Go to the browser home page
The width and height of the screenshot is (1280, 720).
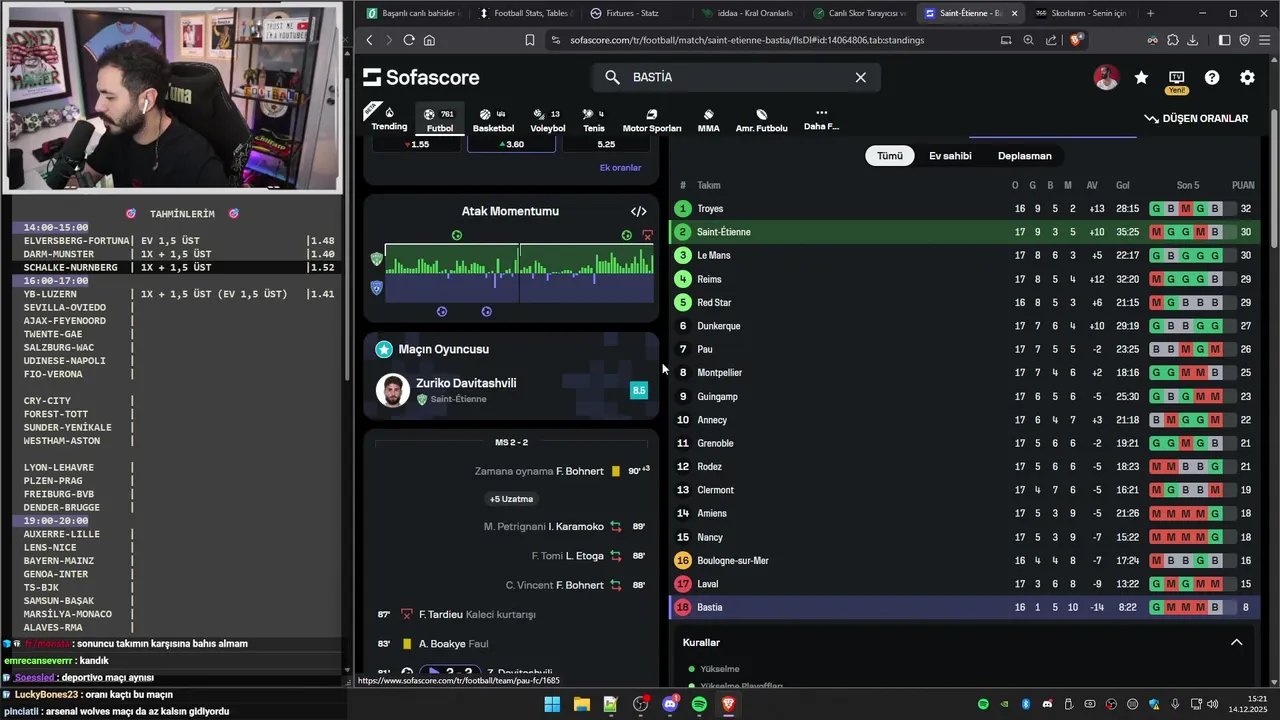[429, 40]
